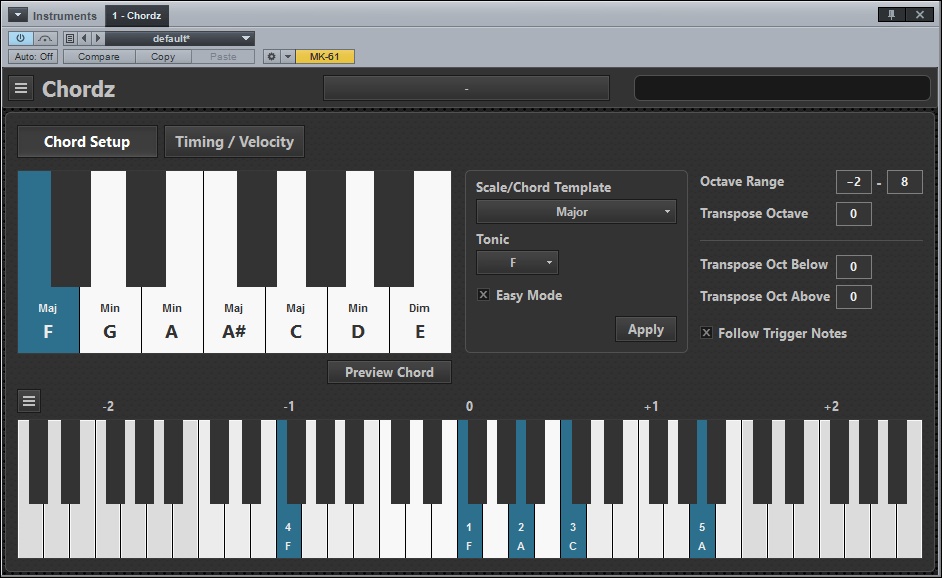Image resolution: width=942 pixels, height=578 pixels.
Task: Select the Min D trigger key
Action: click(x=358, y=321)
